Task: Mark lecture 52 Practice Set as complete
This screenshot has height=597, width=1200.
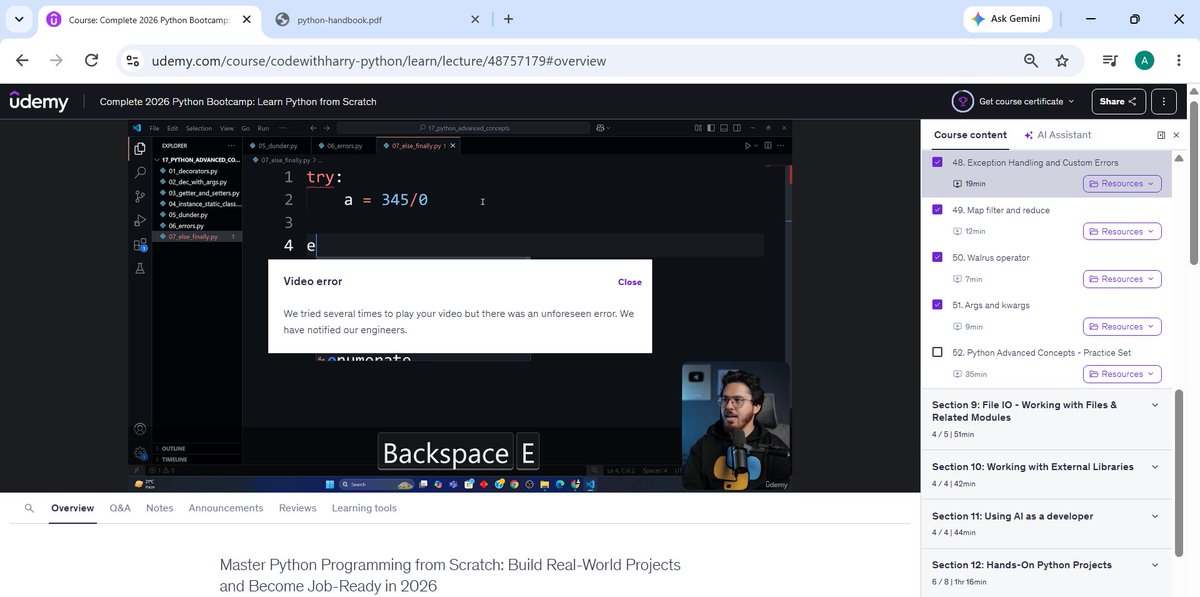Action: (937, 352)
